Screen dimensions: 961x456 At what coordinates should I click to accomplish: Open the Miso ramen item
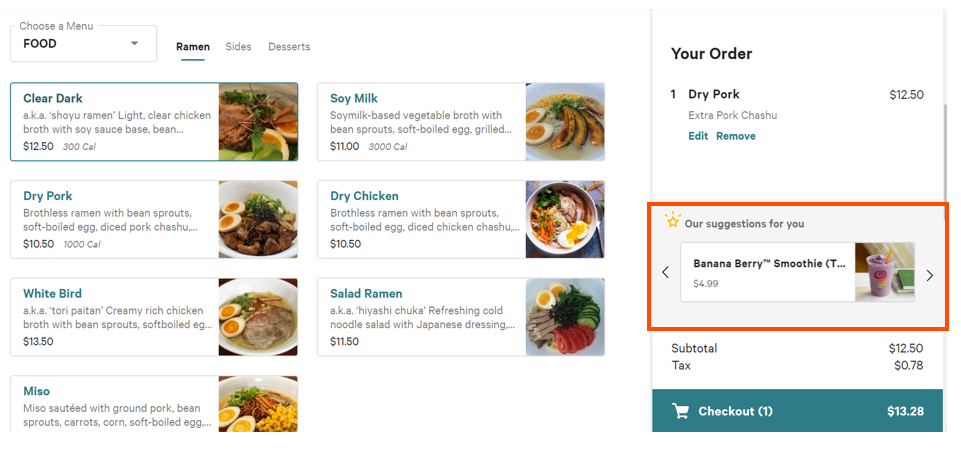pos(115,403)
